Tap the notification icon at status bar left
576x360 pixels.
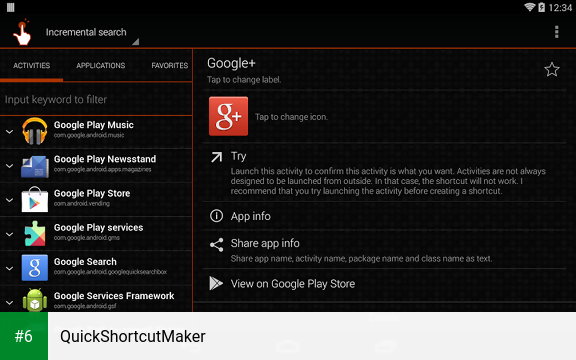[x=11, y=7]
